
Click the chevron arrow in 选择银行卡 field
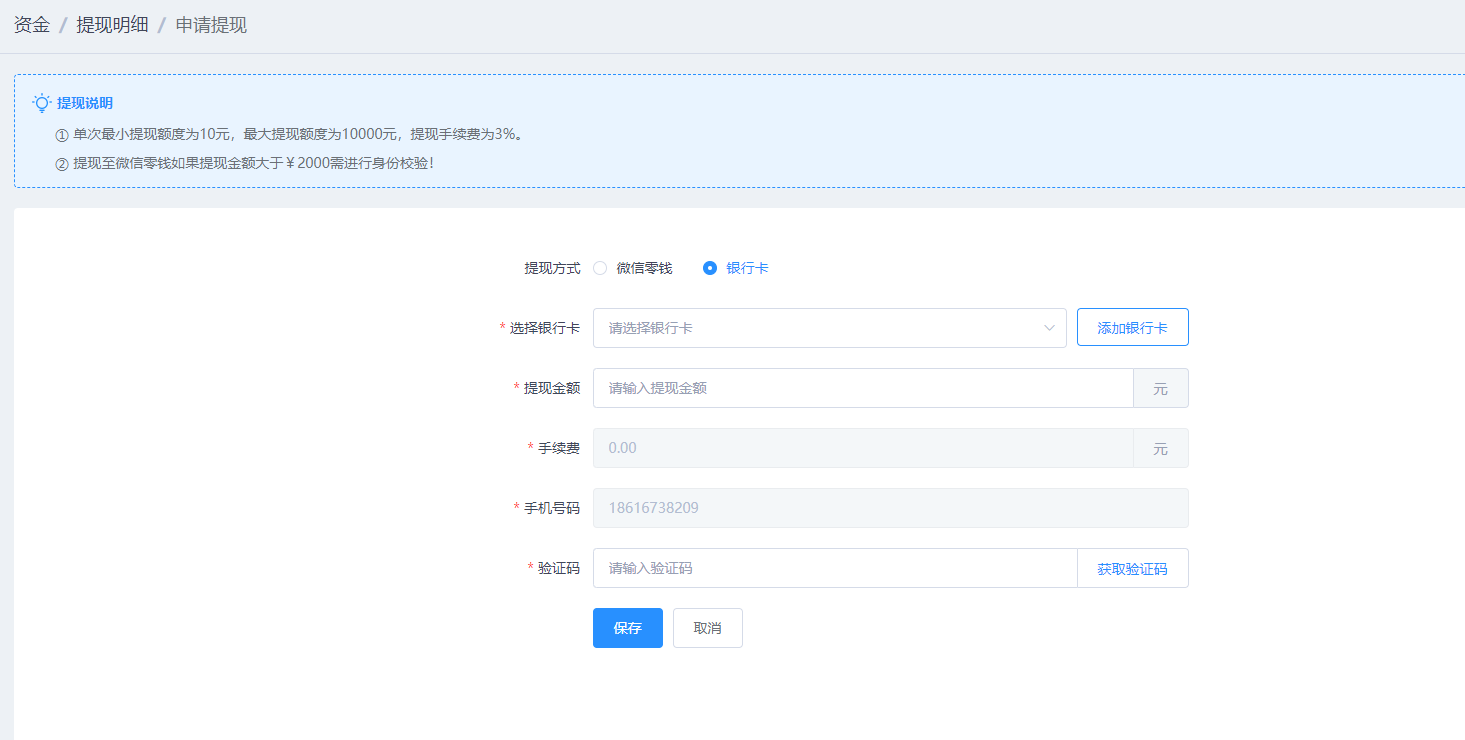(x=1049, y=328)
